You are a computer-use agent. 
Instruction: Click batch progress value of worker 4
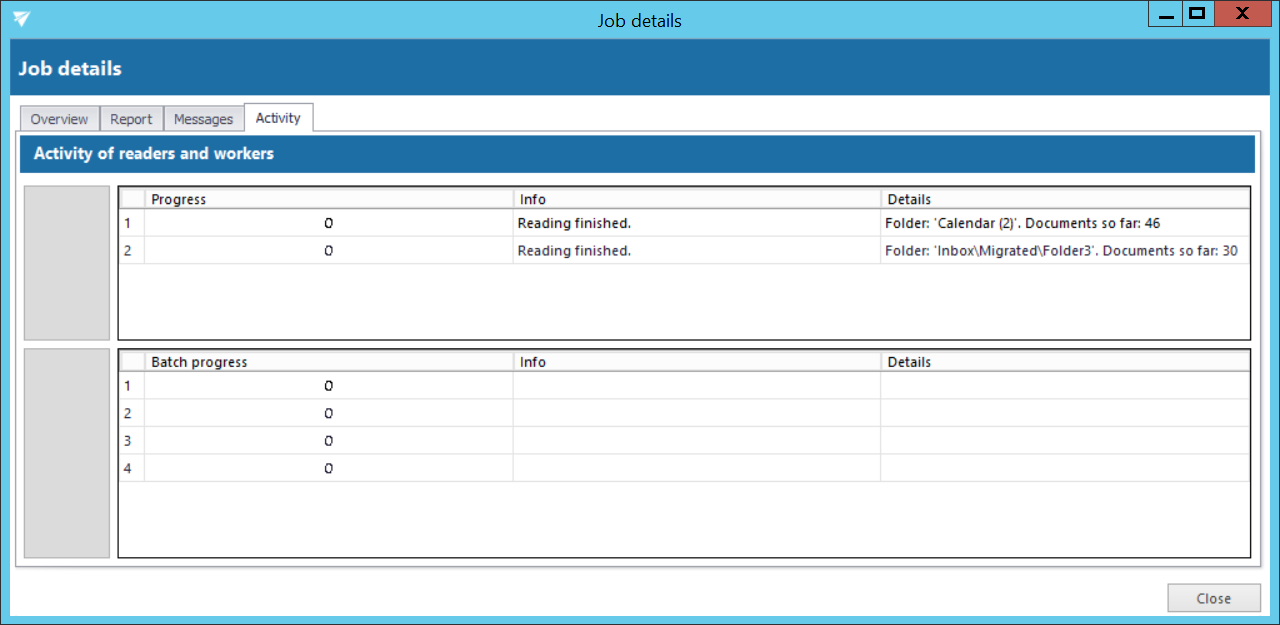[328, 469]
